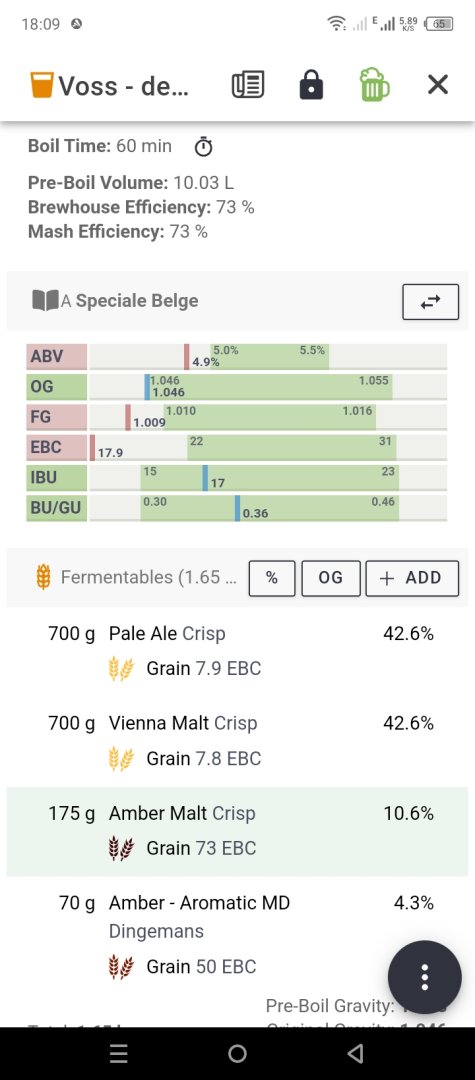Toggle fermentables OG mode button
The height and width of the screenshot is (1080, 475).
click(x=330, y=578)
